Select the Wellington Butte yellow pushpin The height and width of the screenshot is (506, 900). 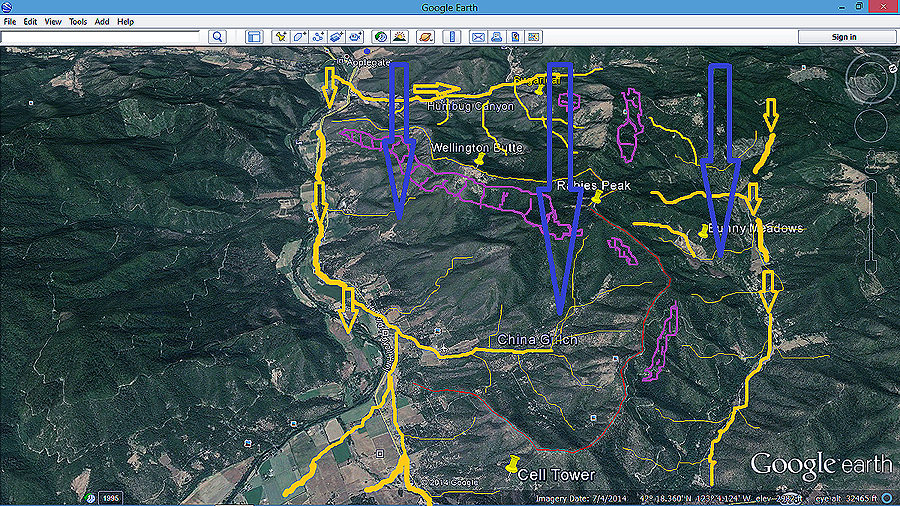click(480, 158)
